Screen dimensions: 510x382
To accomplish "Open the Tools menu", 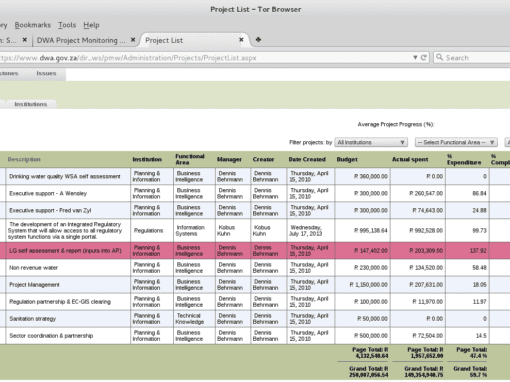I will click(x=67, y=25).
